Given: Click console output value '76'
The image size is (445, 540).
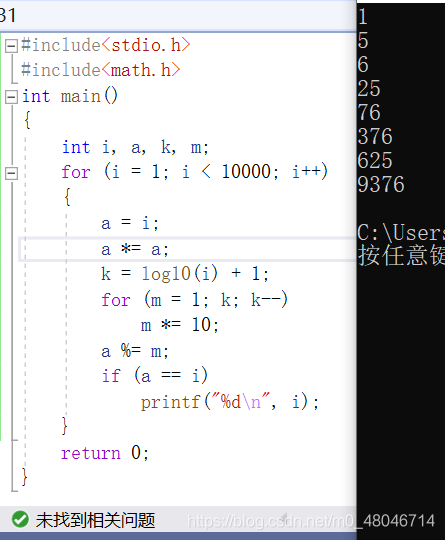Looking at the screenshot, I should pyautogui.click(x=369, y=113).
